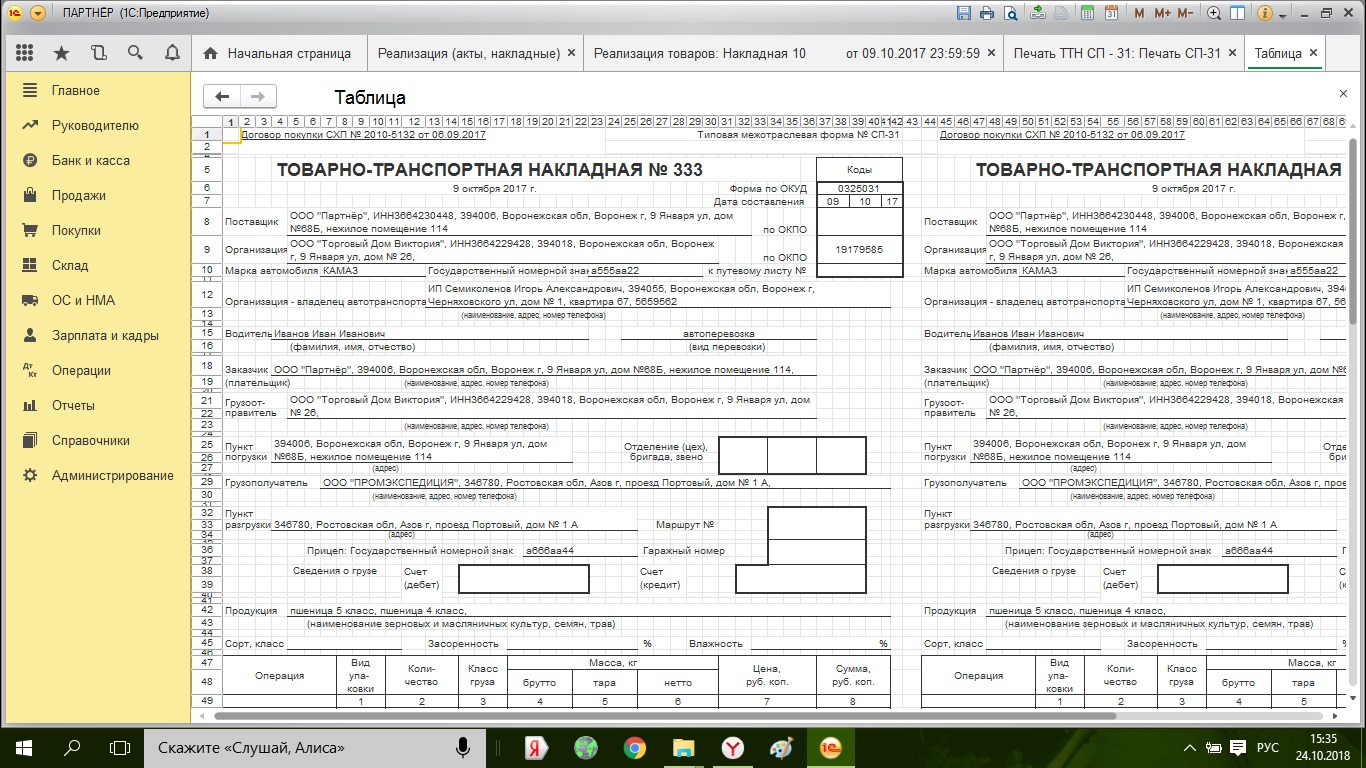Click the M memory button
Image resolution: width=1366 pixels, height=768 pixels.
pyautogui.click(x=1140, y=14)
